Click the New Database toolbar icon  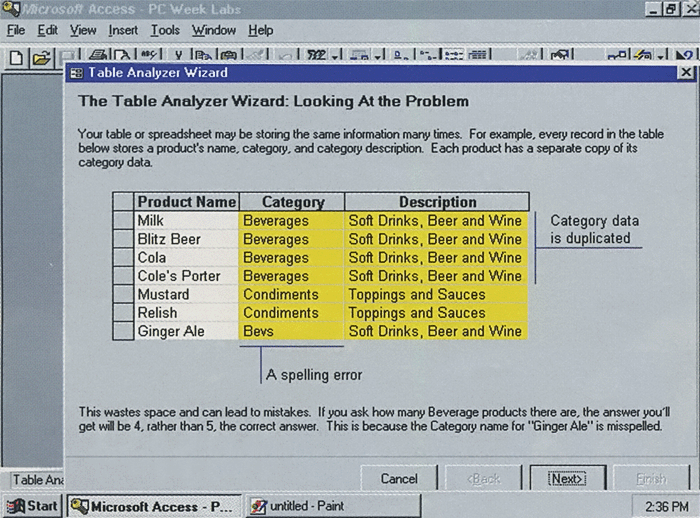point(16,58)
